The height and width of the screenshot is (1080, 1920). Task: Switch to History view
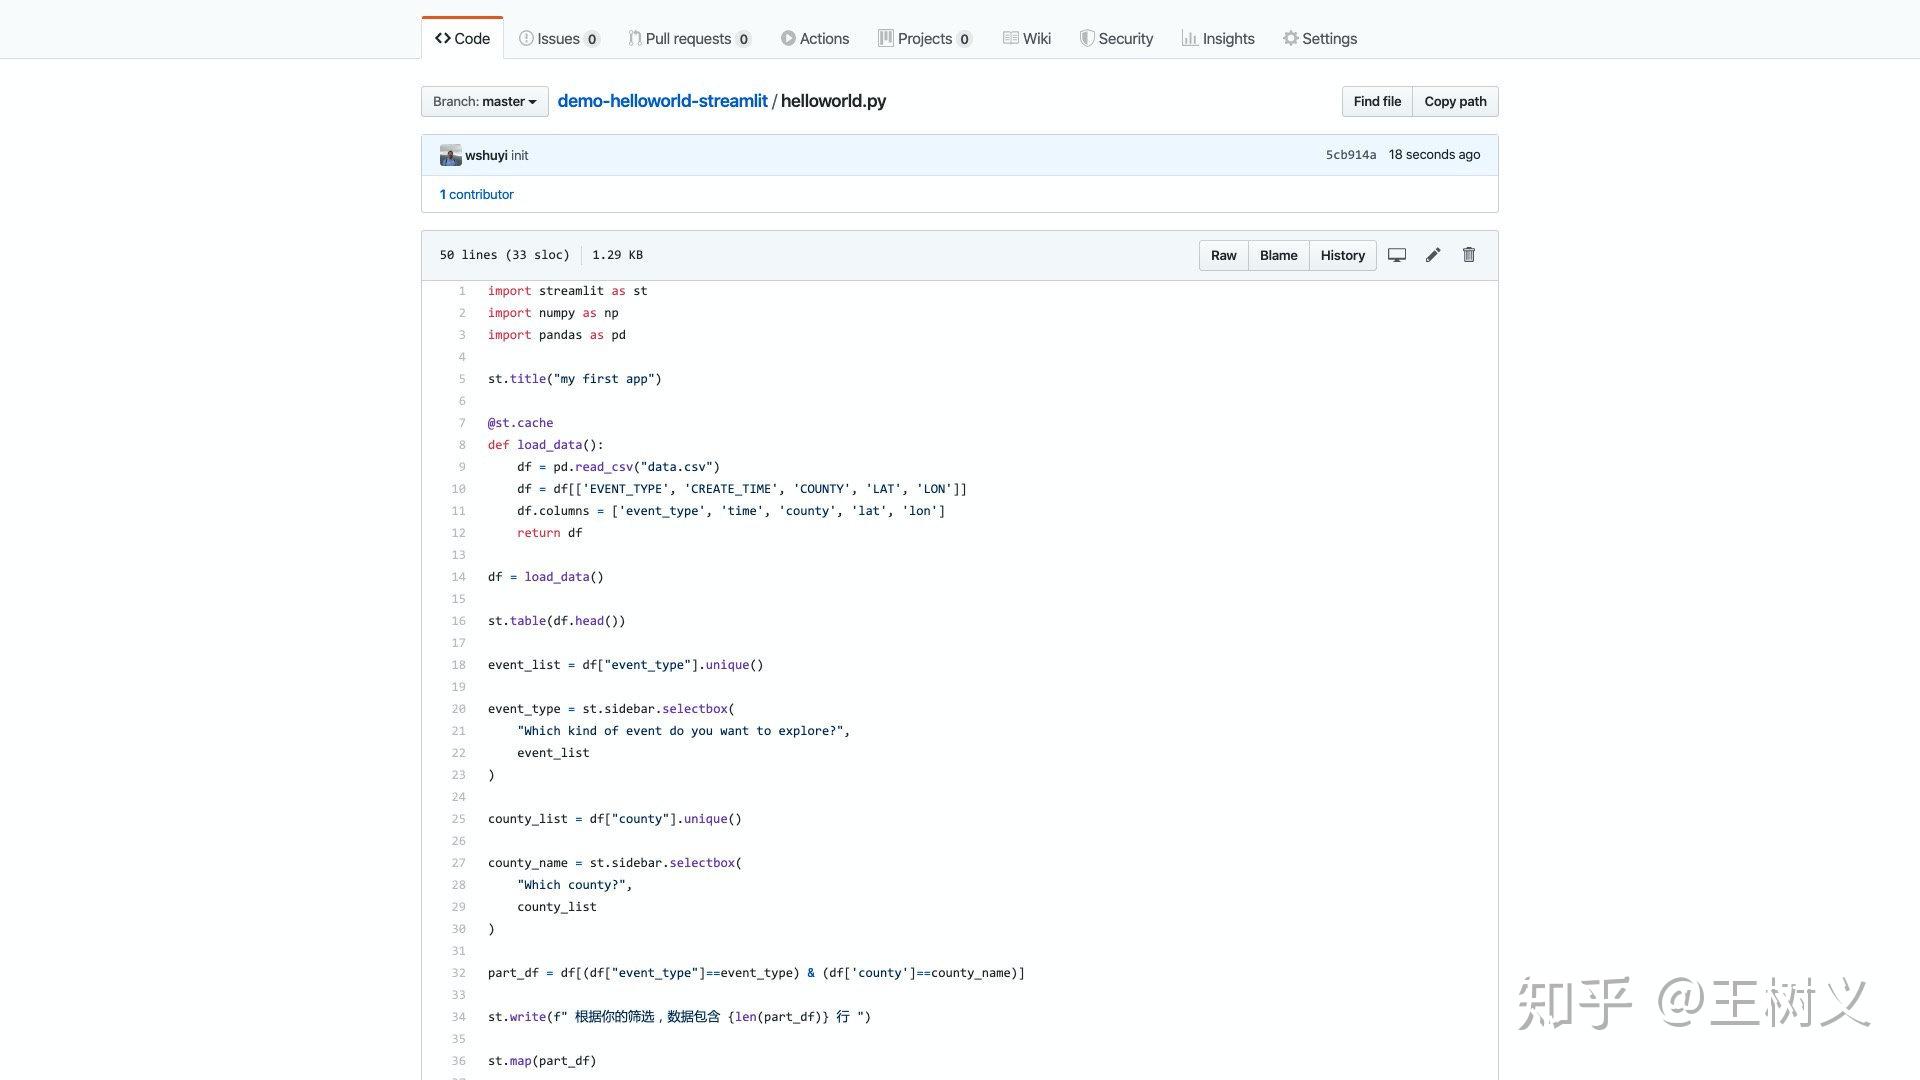(1342, 255)
